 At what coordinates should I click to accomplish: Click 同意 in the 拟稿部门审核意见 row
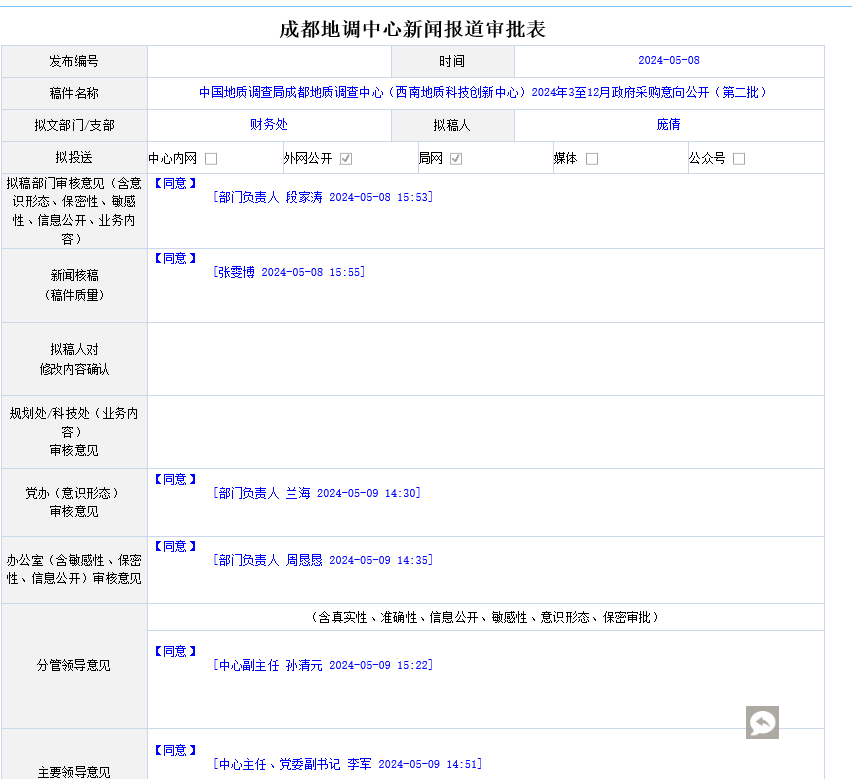click(x=174, y=183)
